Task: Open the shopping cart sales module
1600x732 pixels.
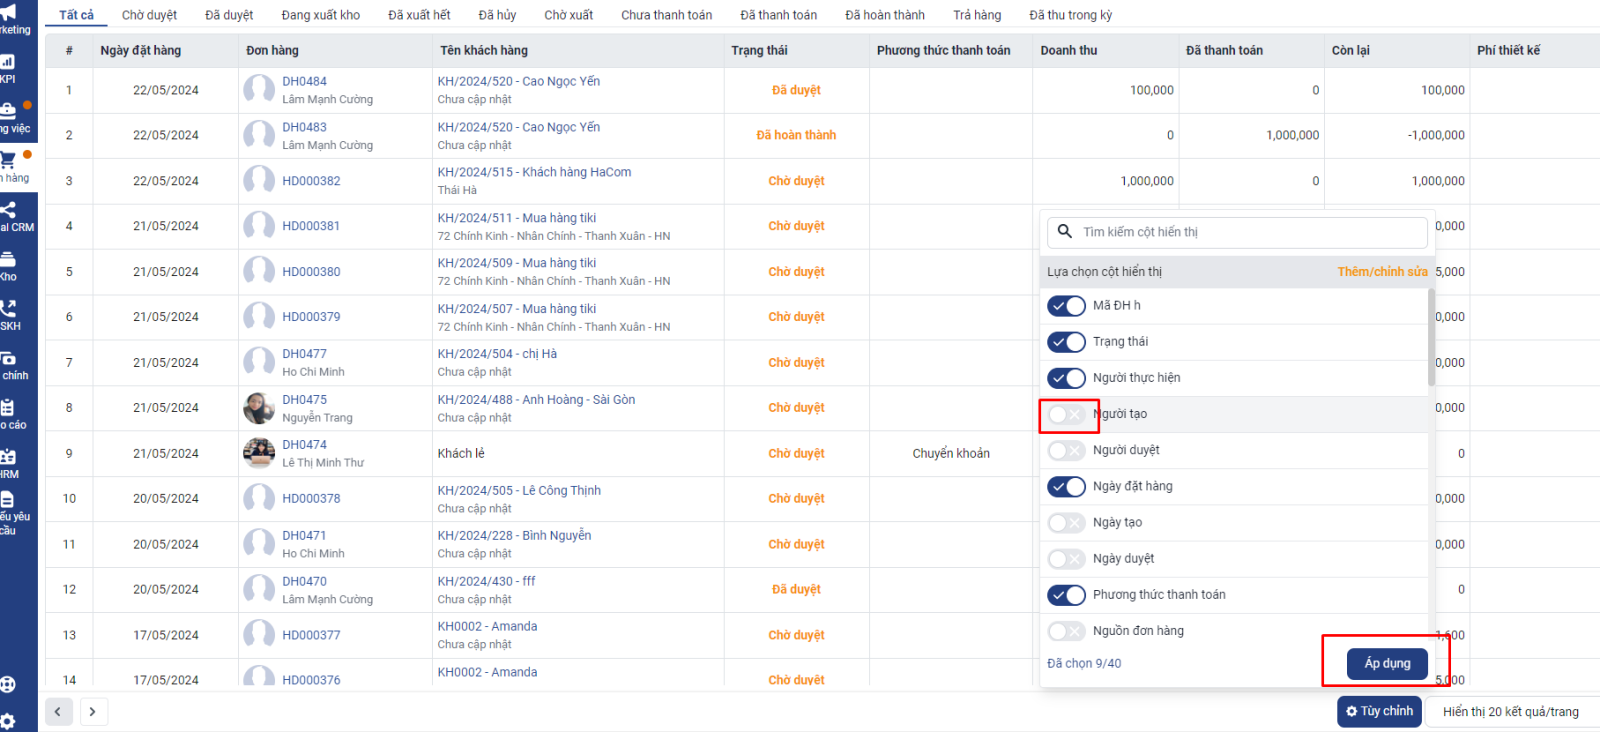Action: coord(8,160)
